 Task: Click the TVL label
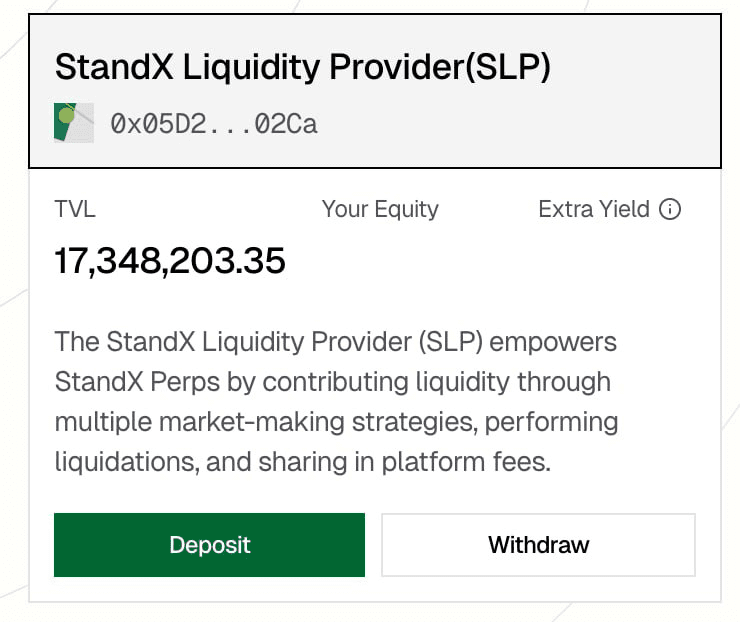pyautogui.click(x=75, y=210)
